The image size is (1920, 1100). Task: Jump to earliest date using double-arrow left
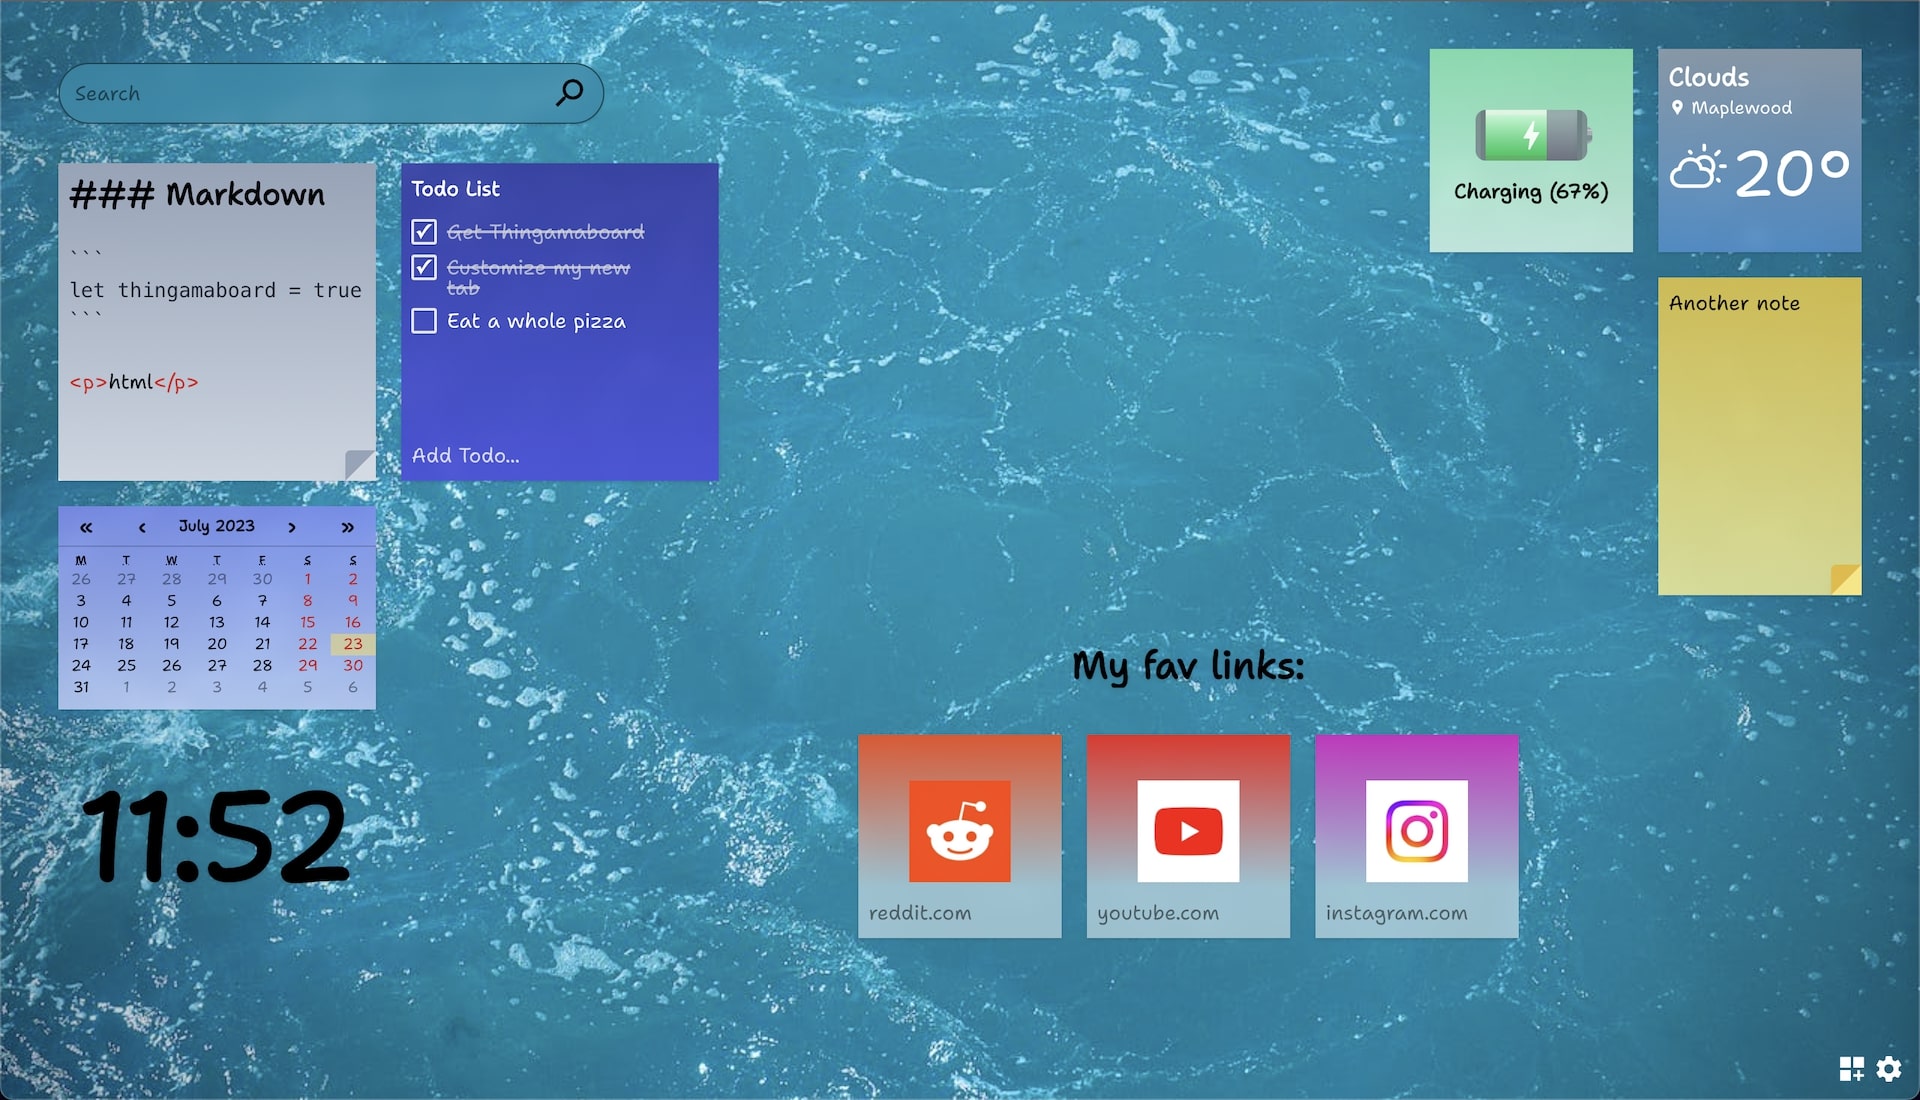(x=82, y=528)
